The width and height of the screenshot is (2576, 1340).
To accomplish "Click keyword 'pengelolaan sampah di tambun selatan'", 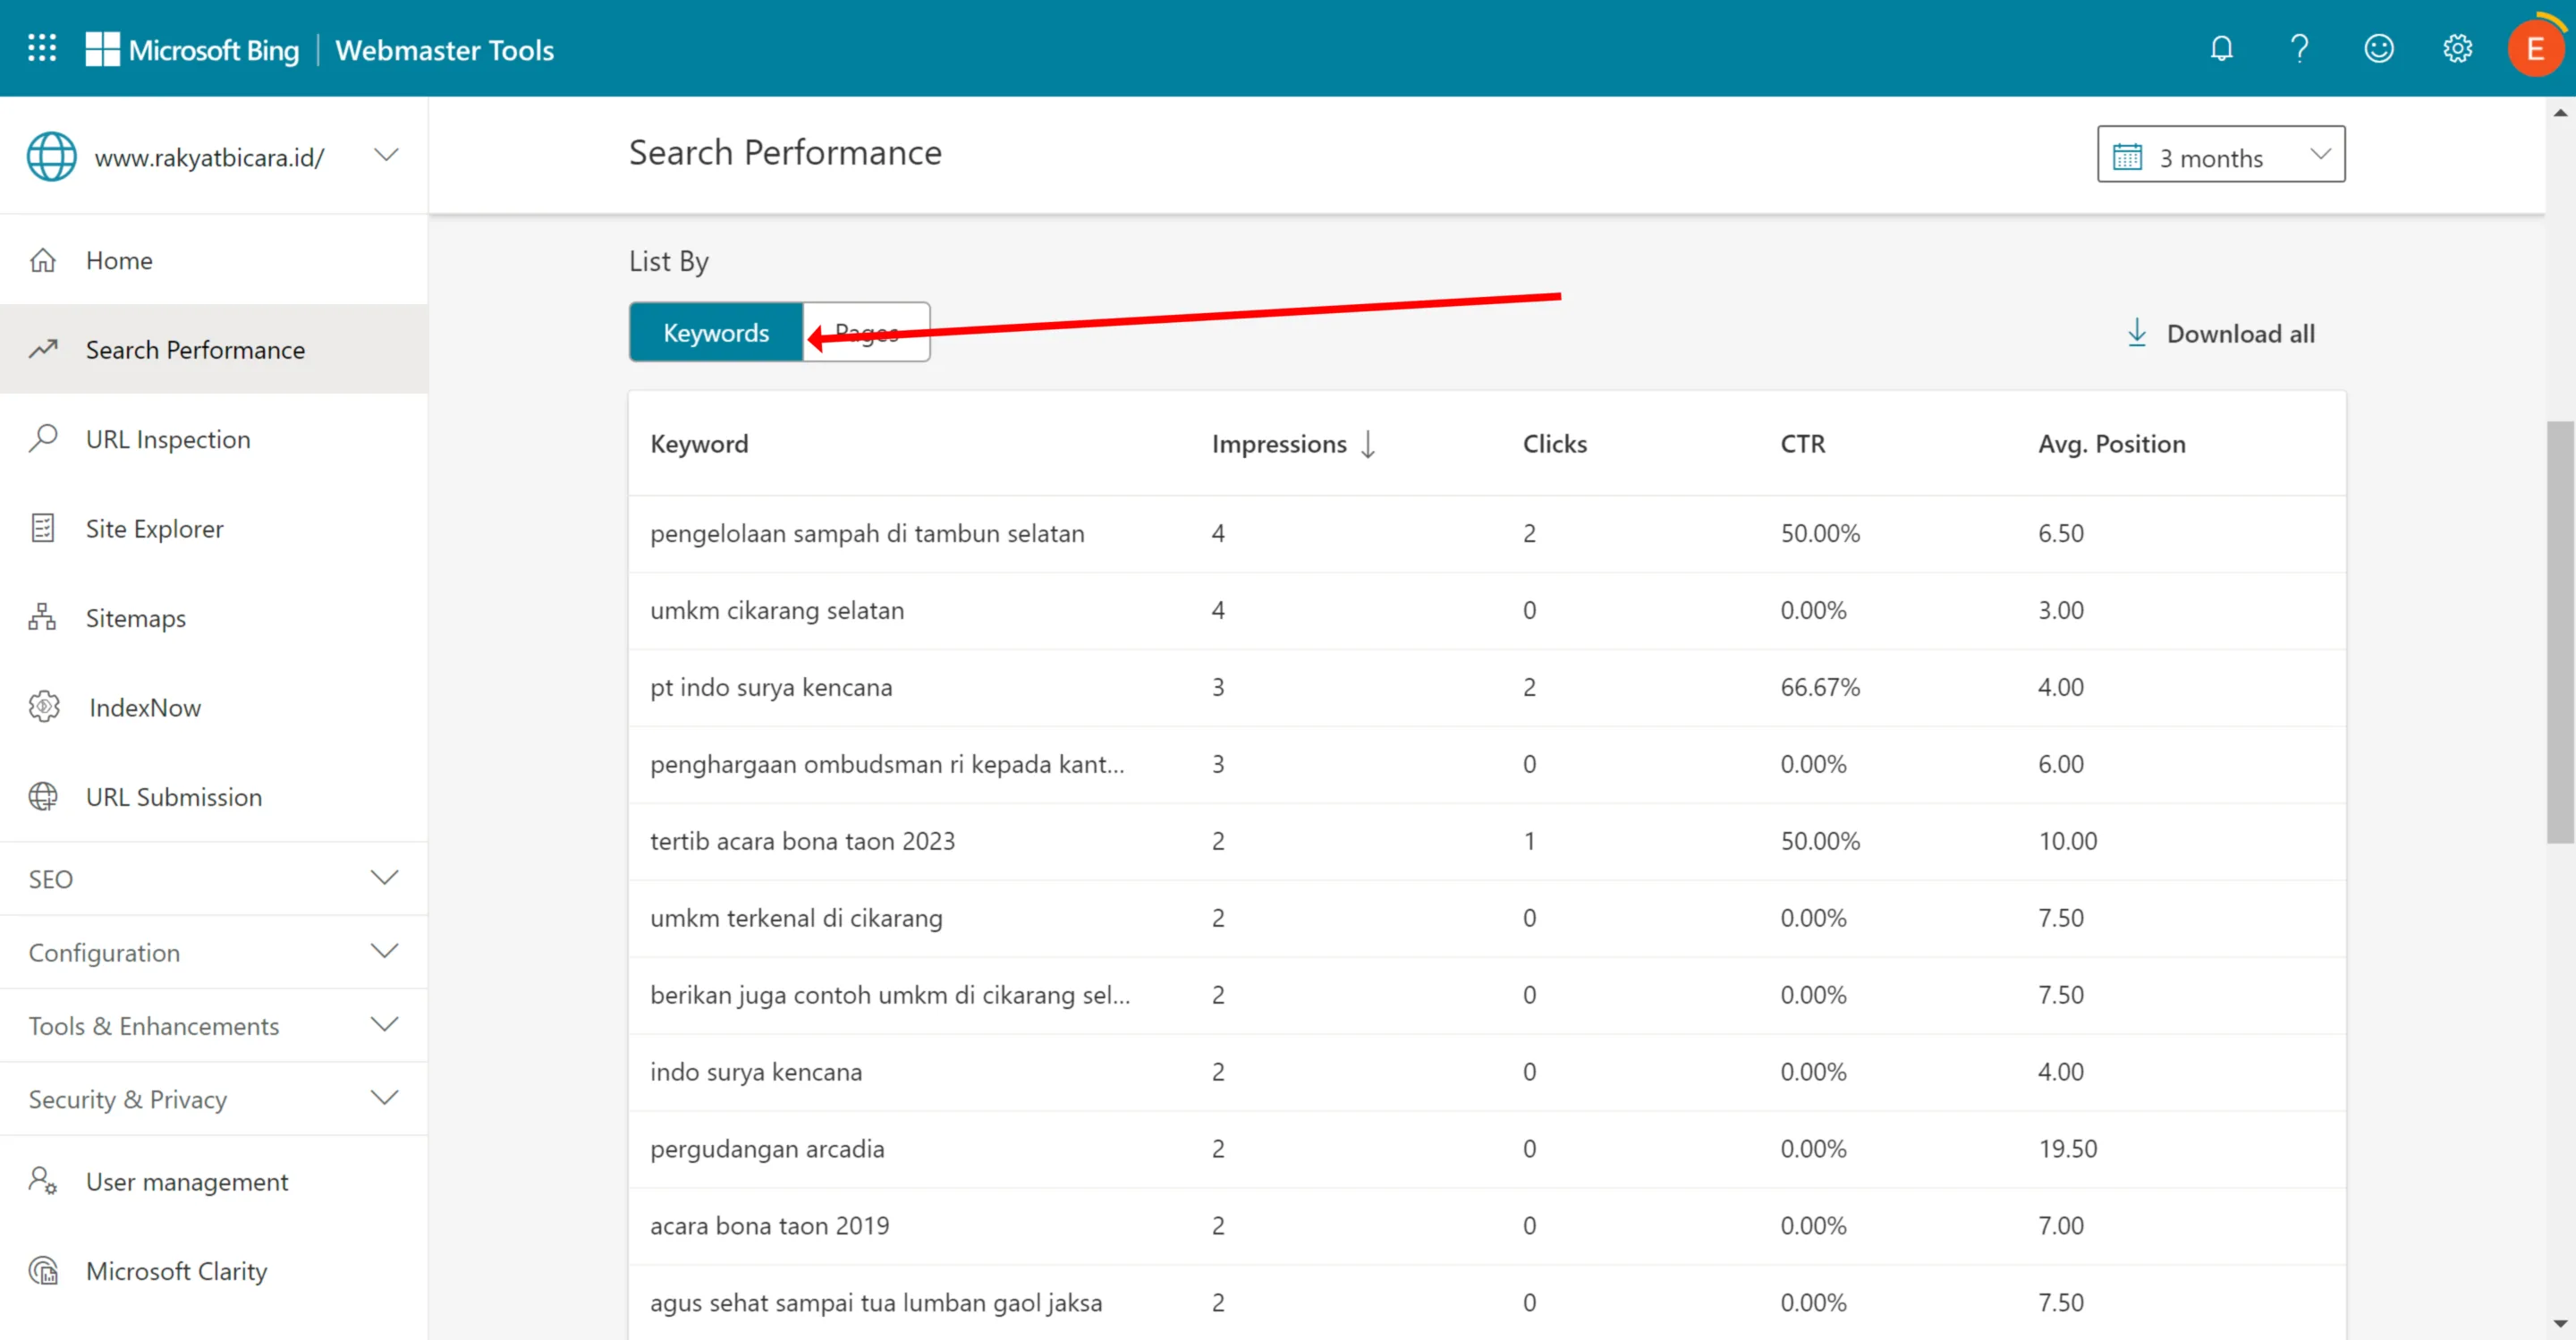I will [867, 533].
